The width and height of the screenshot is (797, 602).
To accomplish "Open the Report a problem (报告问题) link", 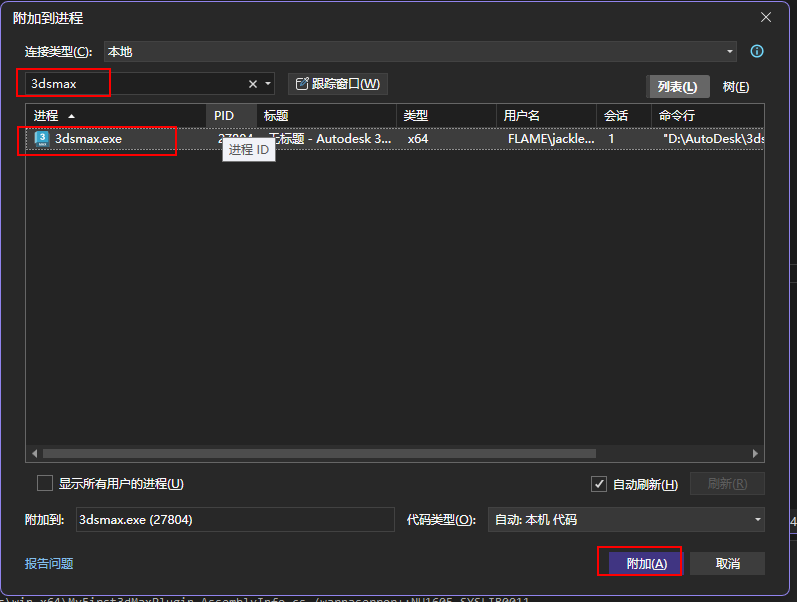I will click(49, 563).
